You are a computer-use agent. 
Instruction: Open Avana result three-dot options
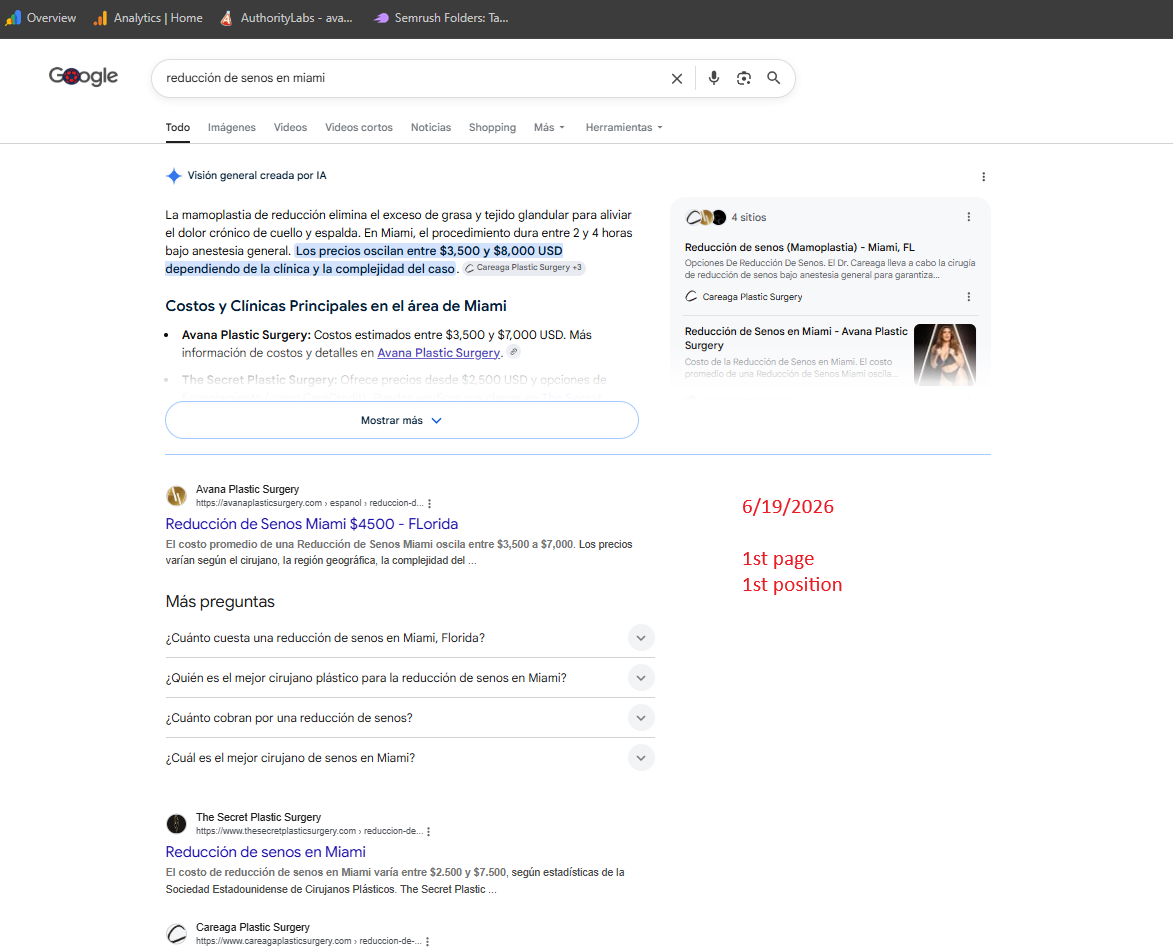429,504
